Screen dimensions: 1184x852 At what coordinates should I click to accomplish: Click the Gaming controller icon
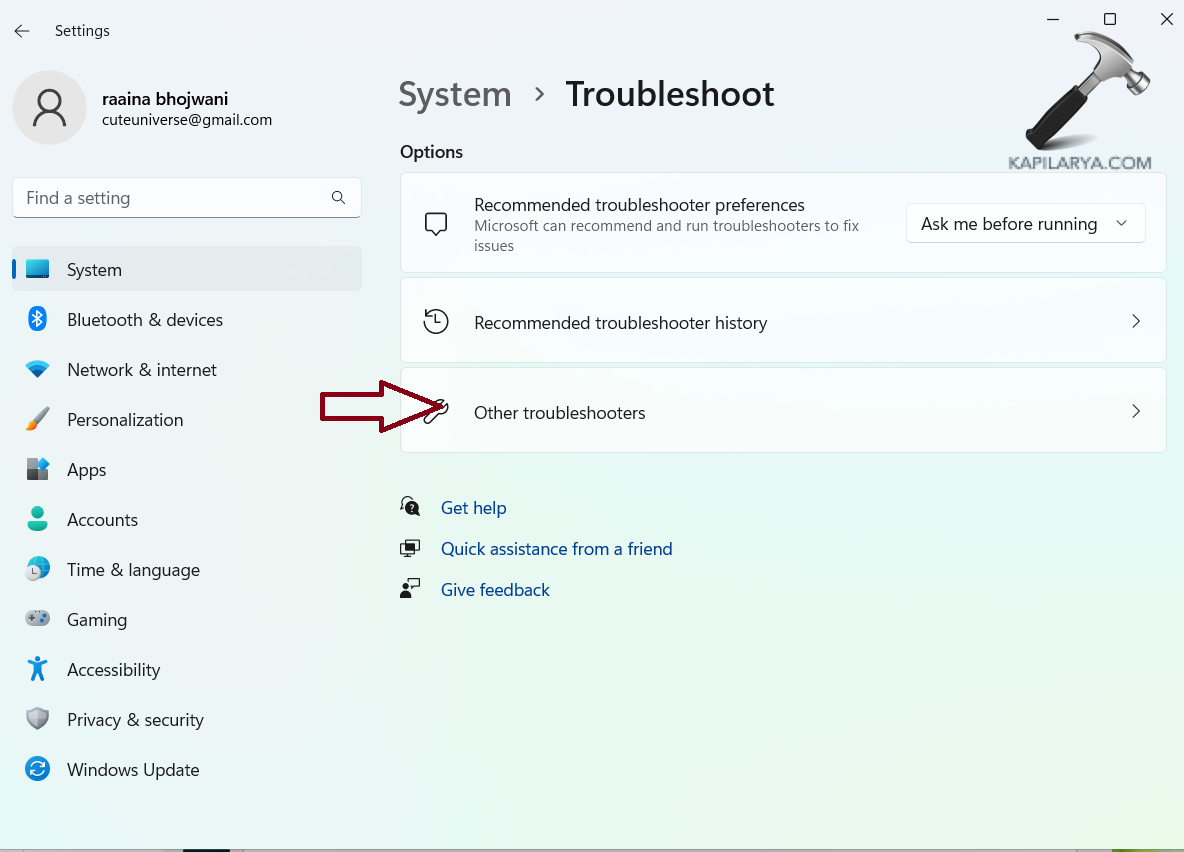click(38, 620)
